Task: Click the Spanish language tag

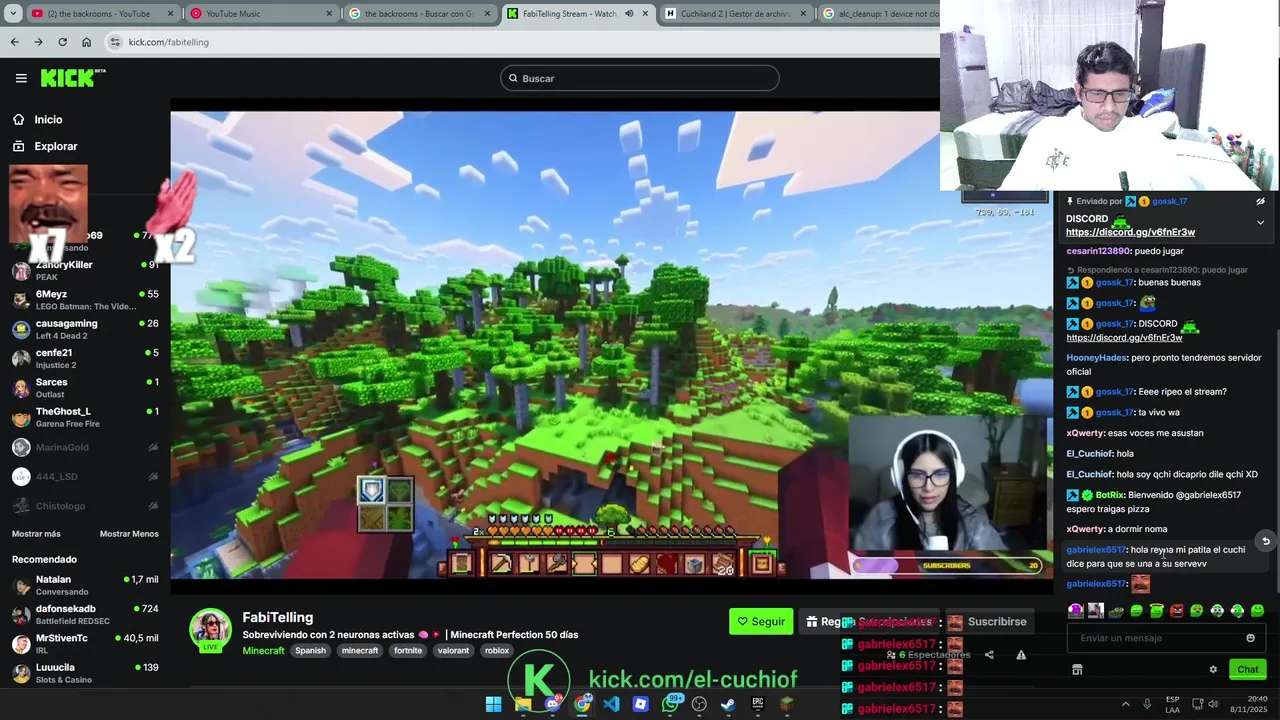Action: pyautogui.click(x=310, y=650)
